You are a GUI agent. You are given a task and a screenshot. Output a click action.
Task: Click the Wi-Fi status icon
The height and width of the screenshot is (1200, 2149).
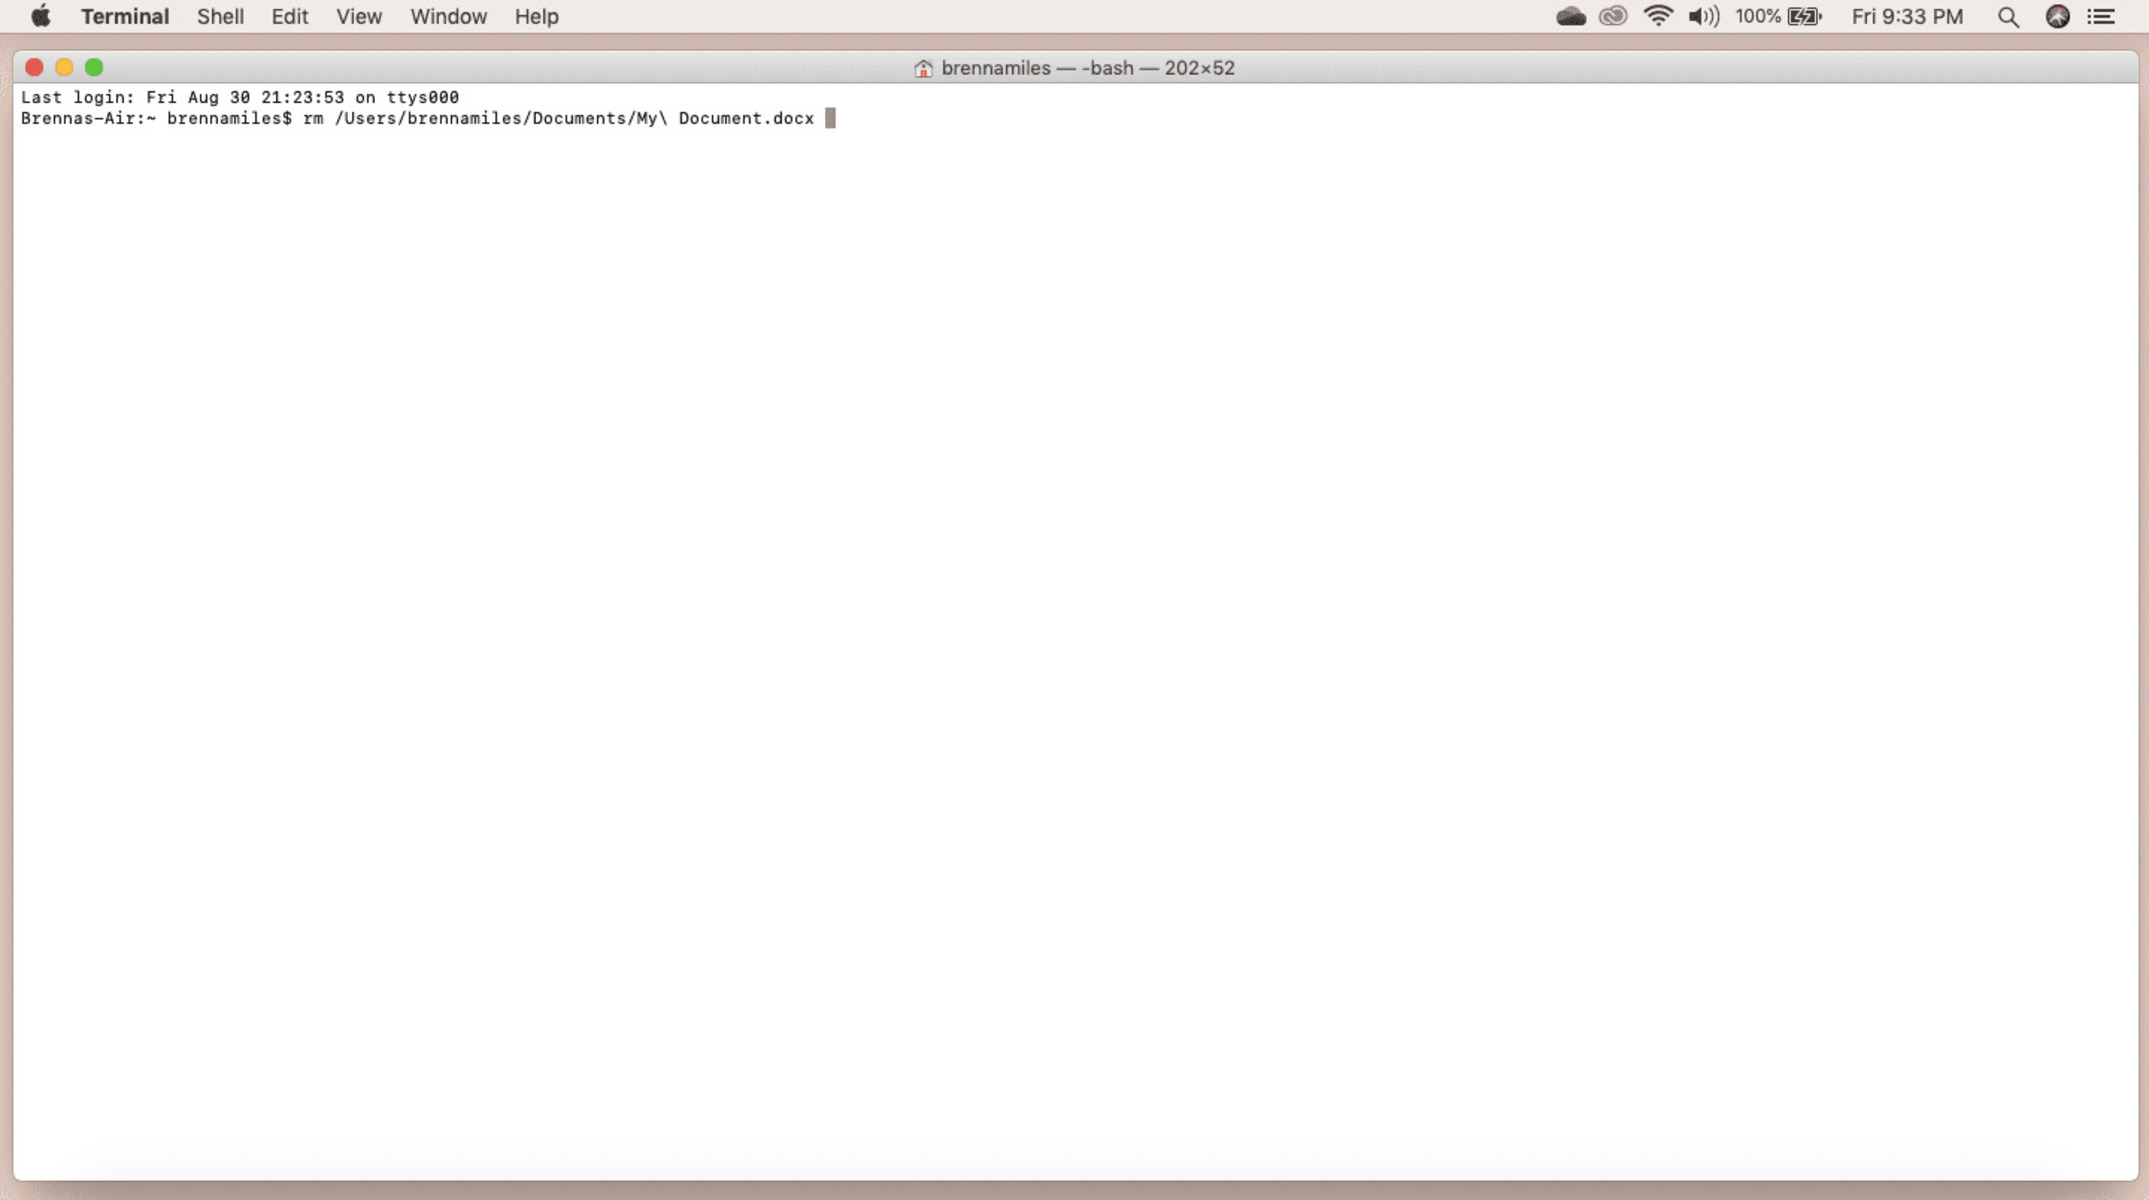tap(1657, 16)
